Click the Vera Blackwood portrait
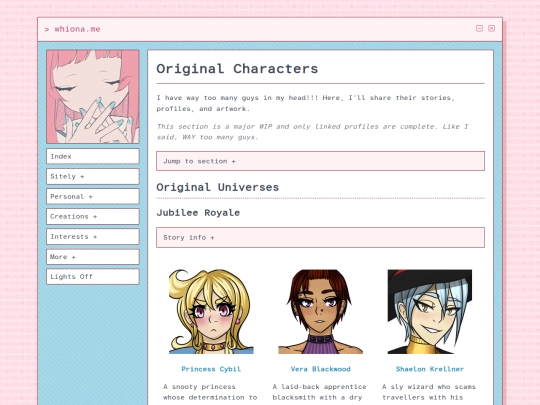 coord(320,312)
